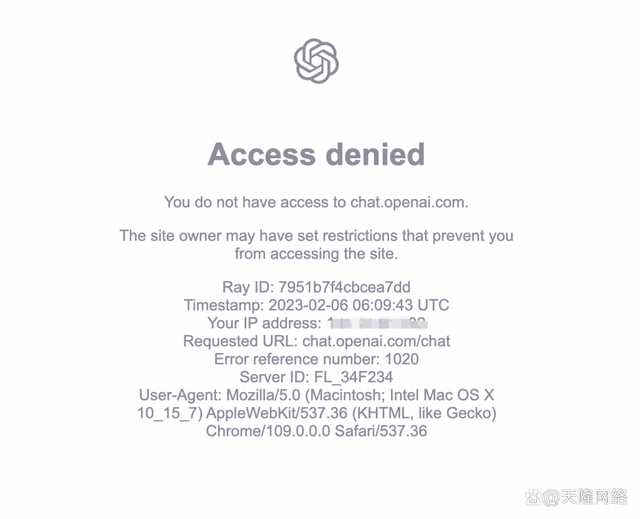The height and width of the screenshot is (519, 640).
Task: Click the paw icon in the watermark
Action: [533, 497]
